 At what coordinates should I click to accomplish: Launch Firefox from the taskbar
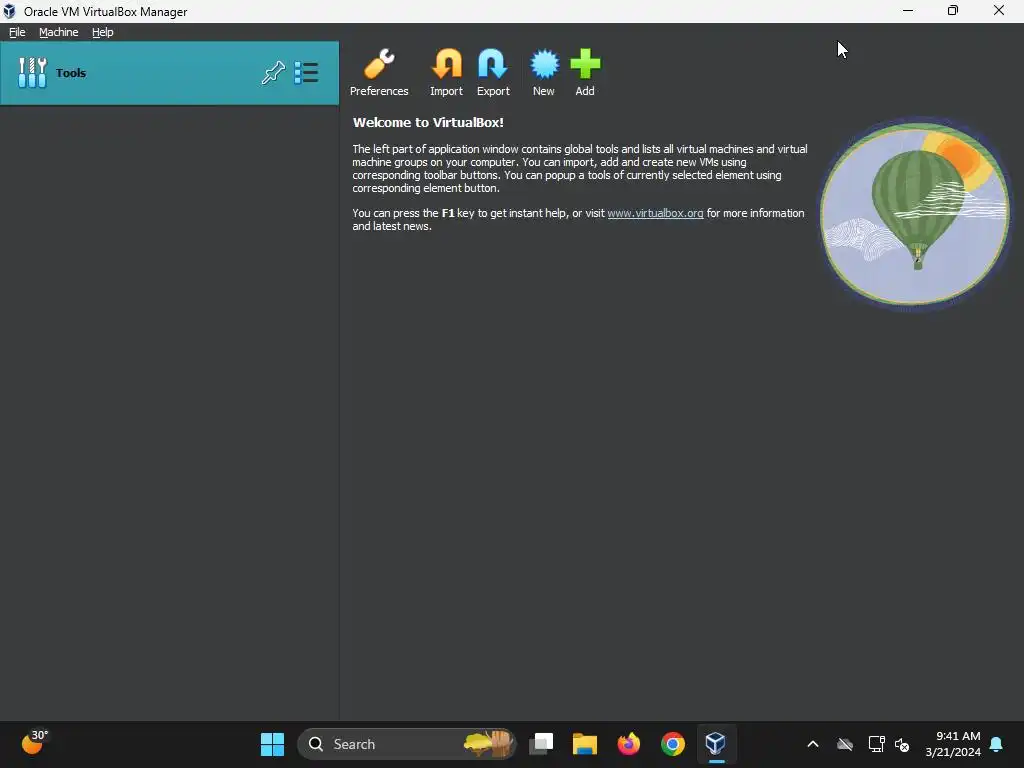(x=629, y=744)
